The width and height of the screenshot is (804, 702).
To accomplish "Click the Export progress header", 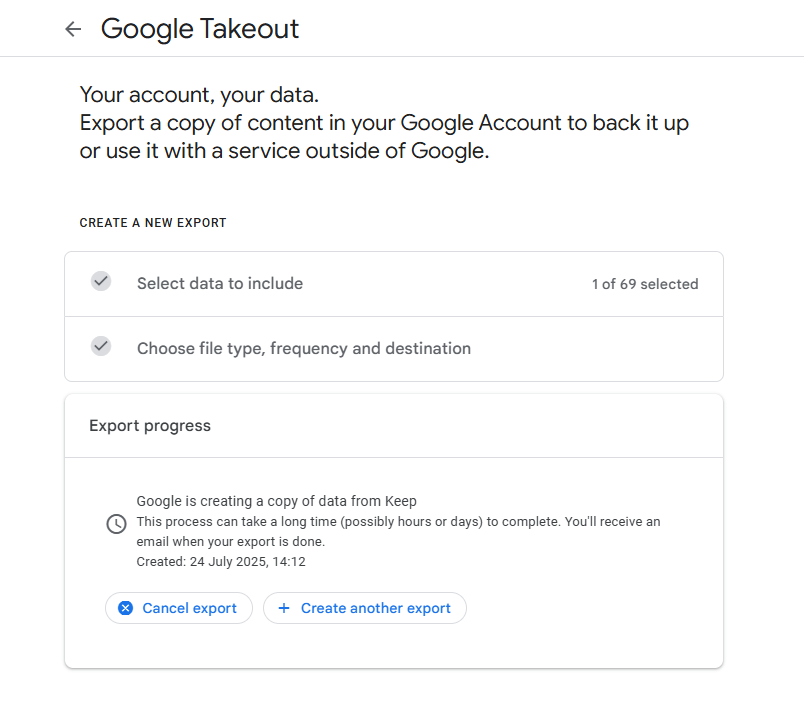I will click(x=150, y=426).
